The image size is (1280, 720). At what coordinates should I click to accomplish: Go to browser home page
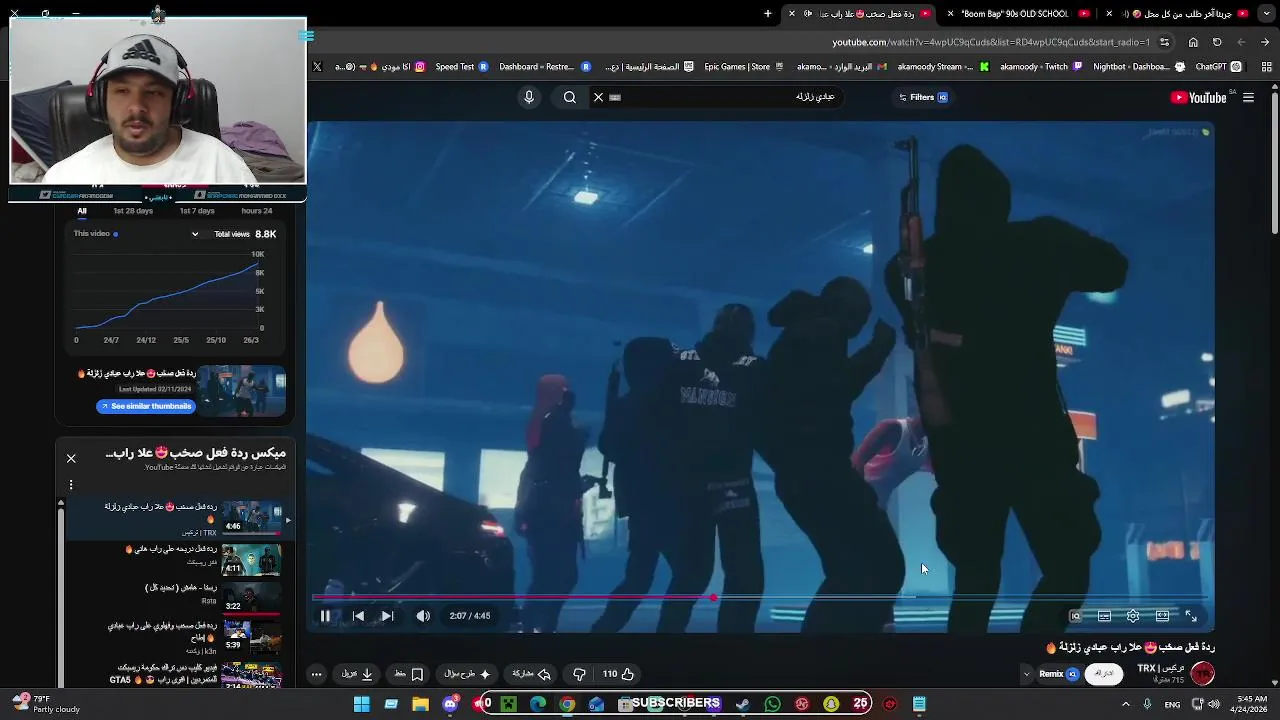tap(1193, 42)
